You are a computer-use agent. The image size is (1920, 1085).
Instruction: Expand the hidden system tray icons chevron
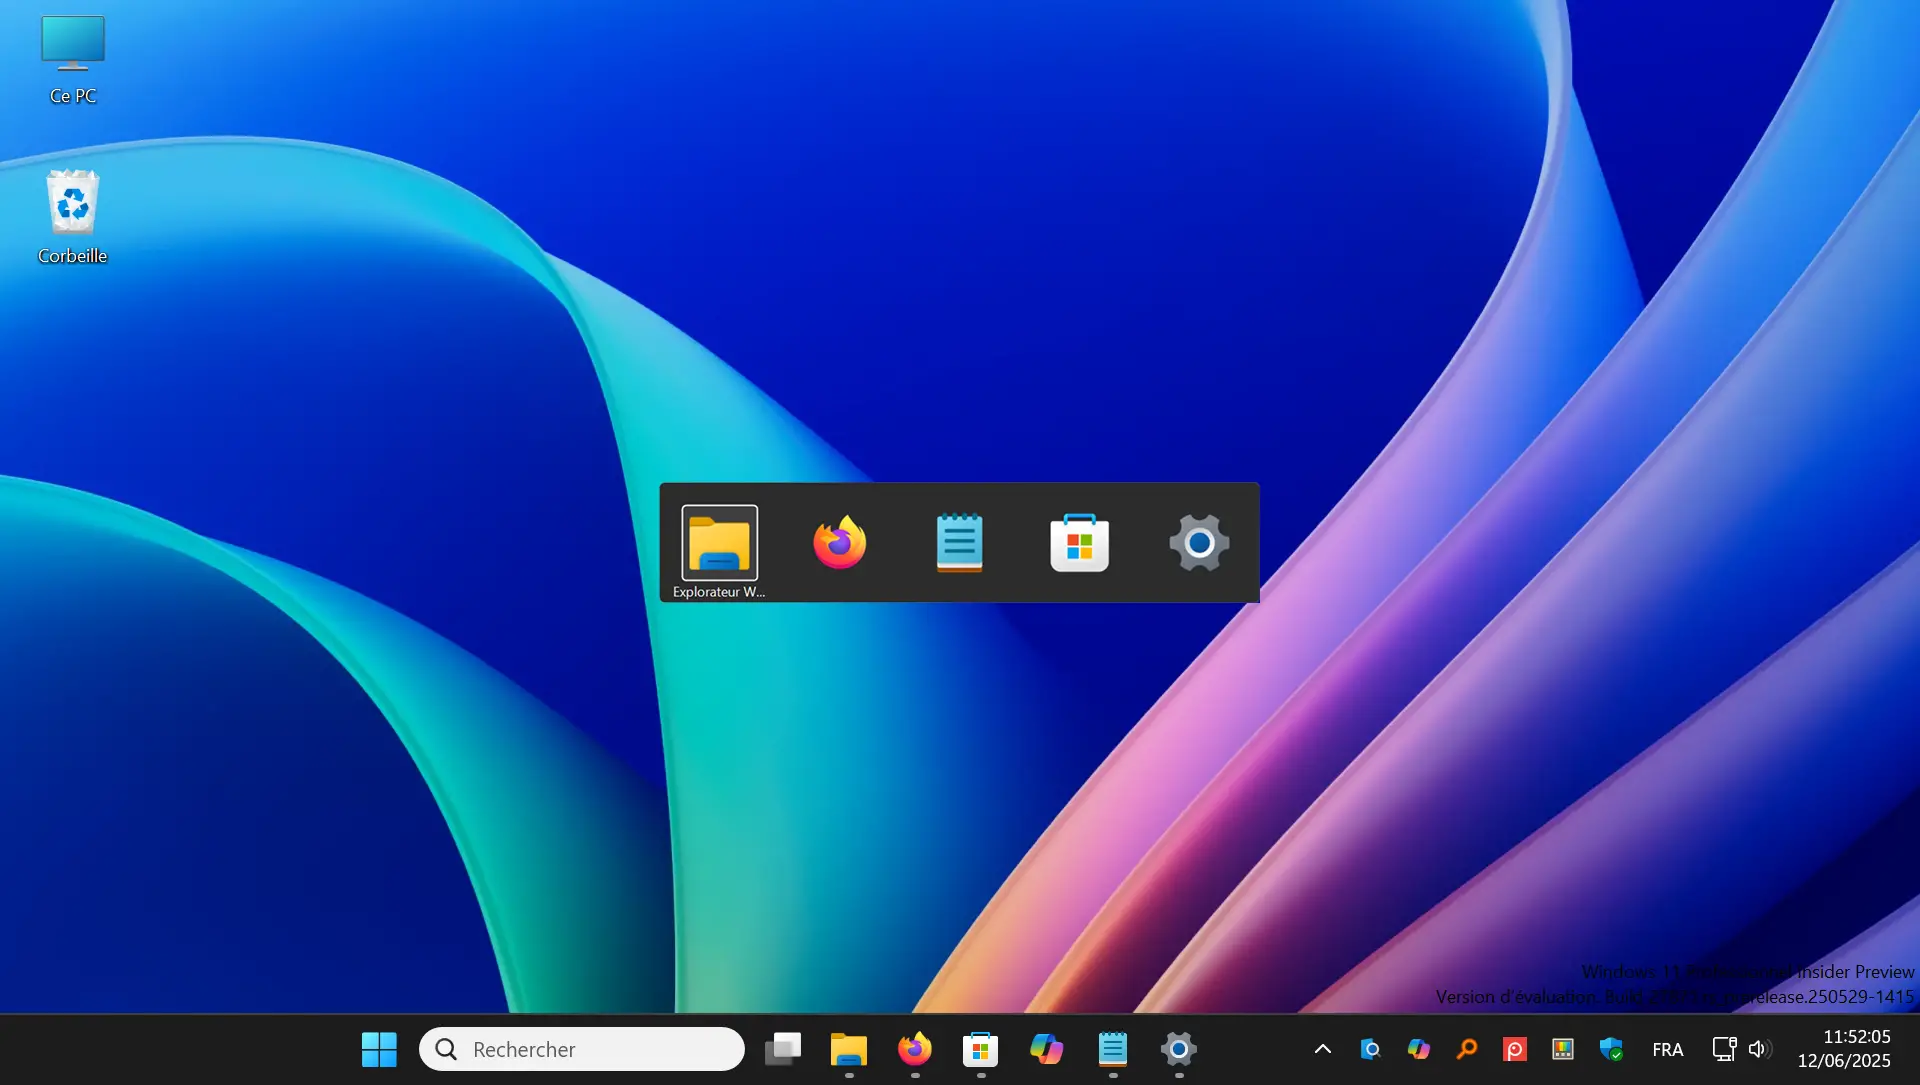click(1322, 1049)
